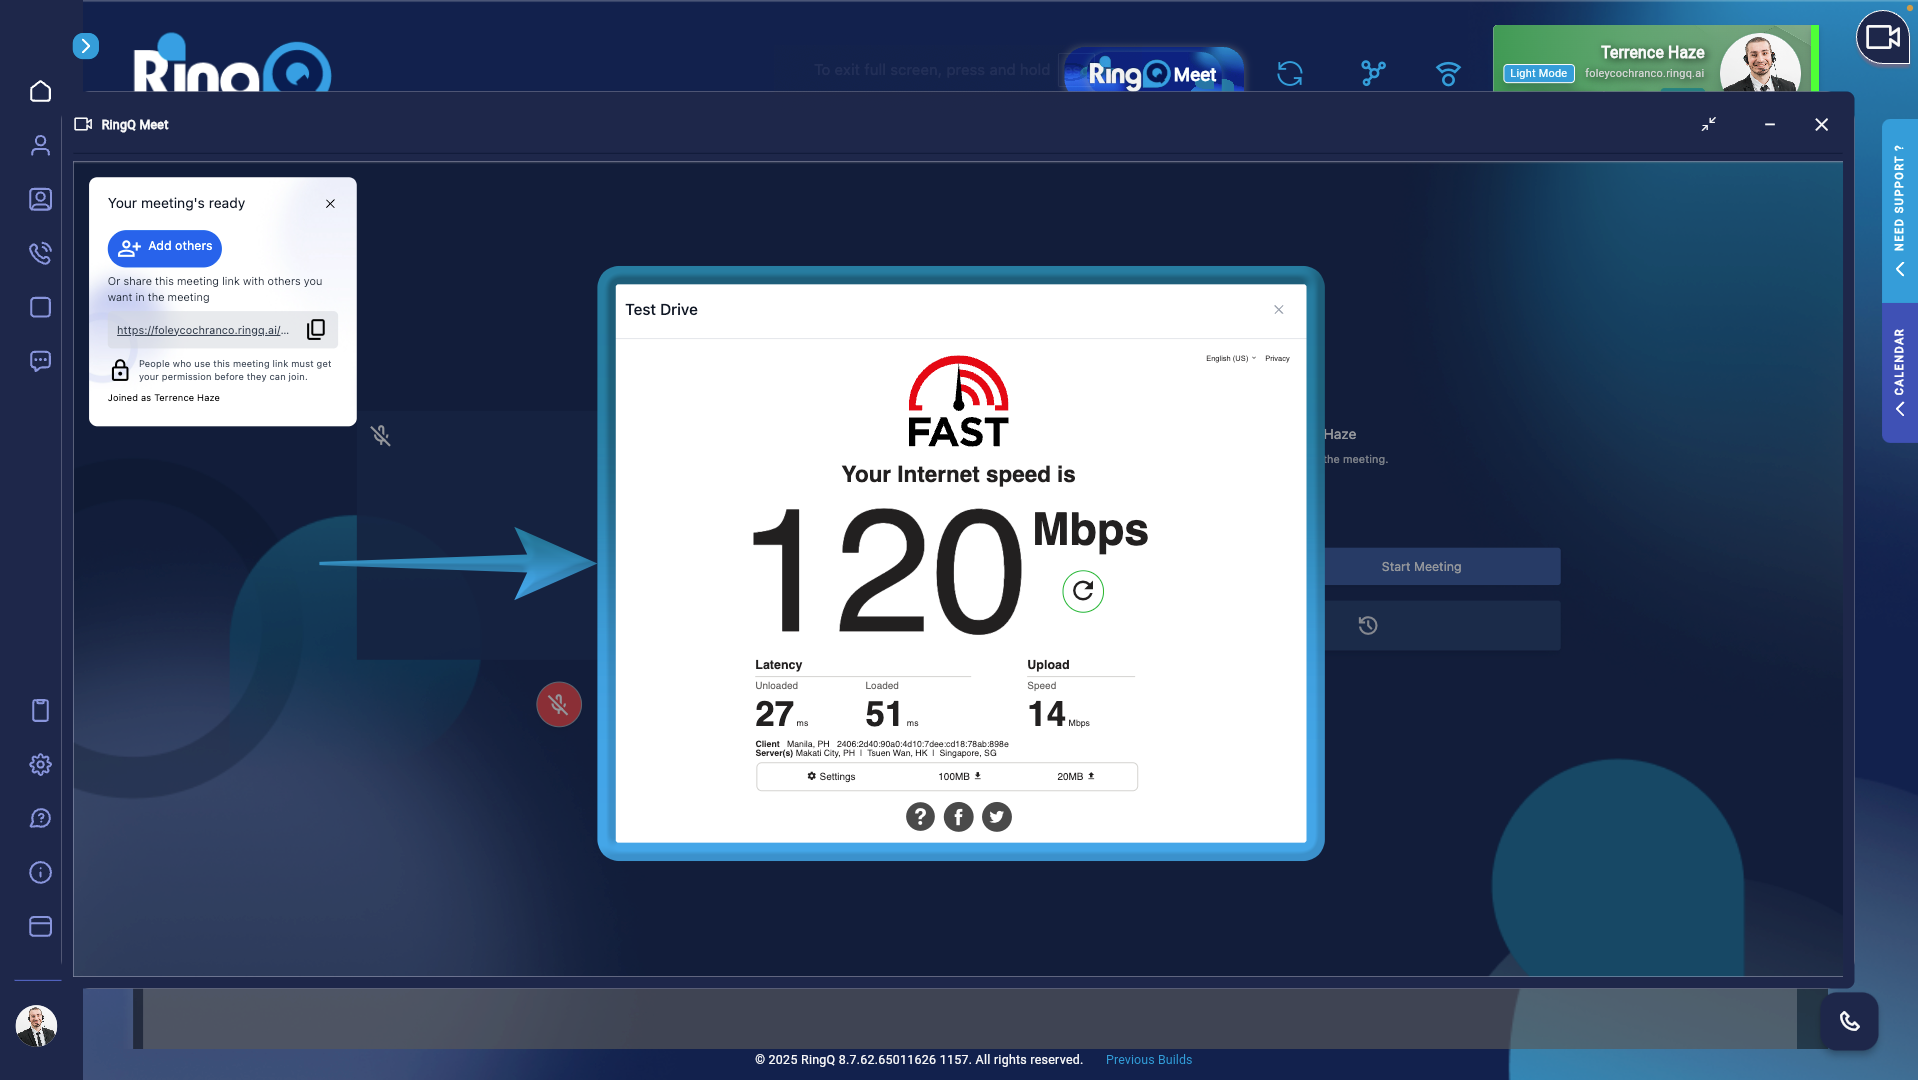Screen dimensions: 1918x1080
Task: Open the help chat sidebar icon
Action: click(x=40, y=819)
